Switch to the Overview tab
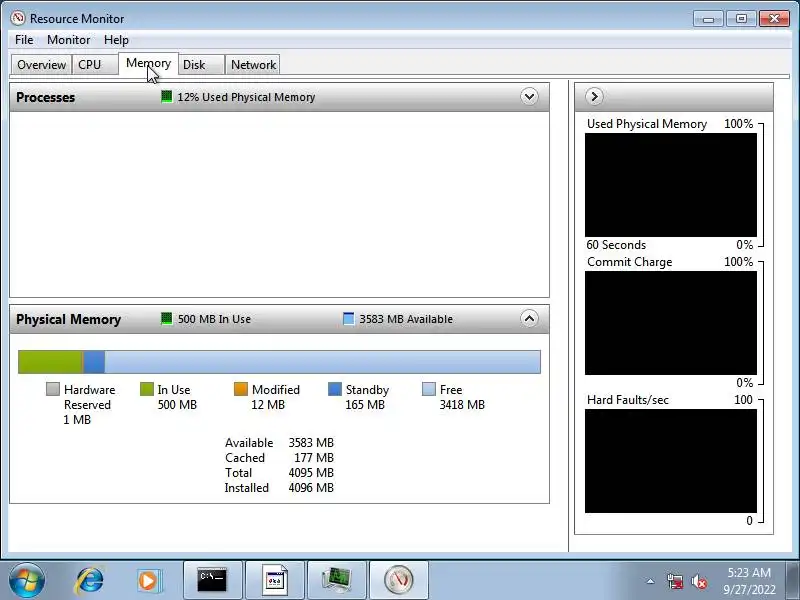 [x=41, y=65]
